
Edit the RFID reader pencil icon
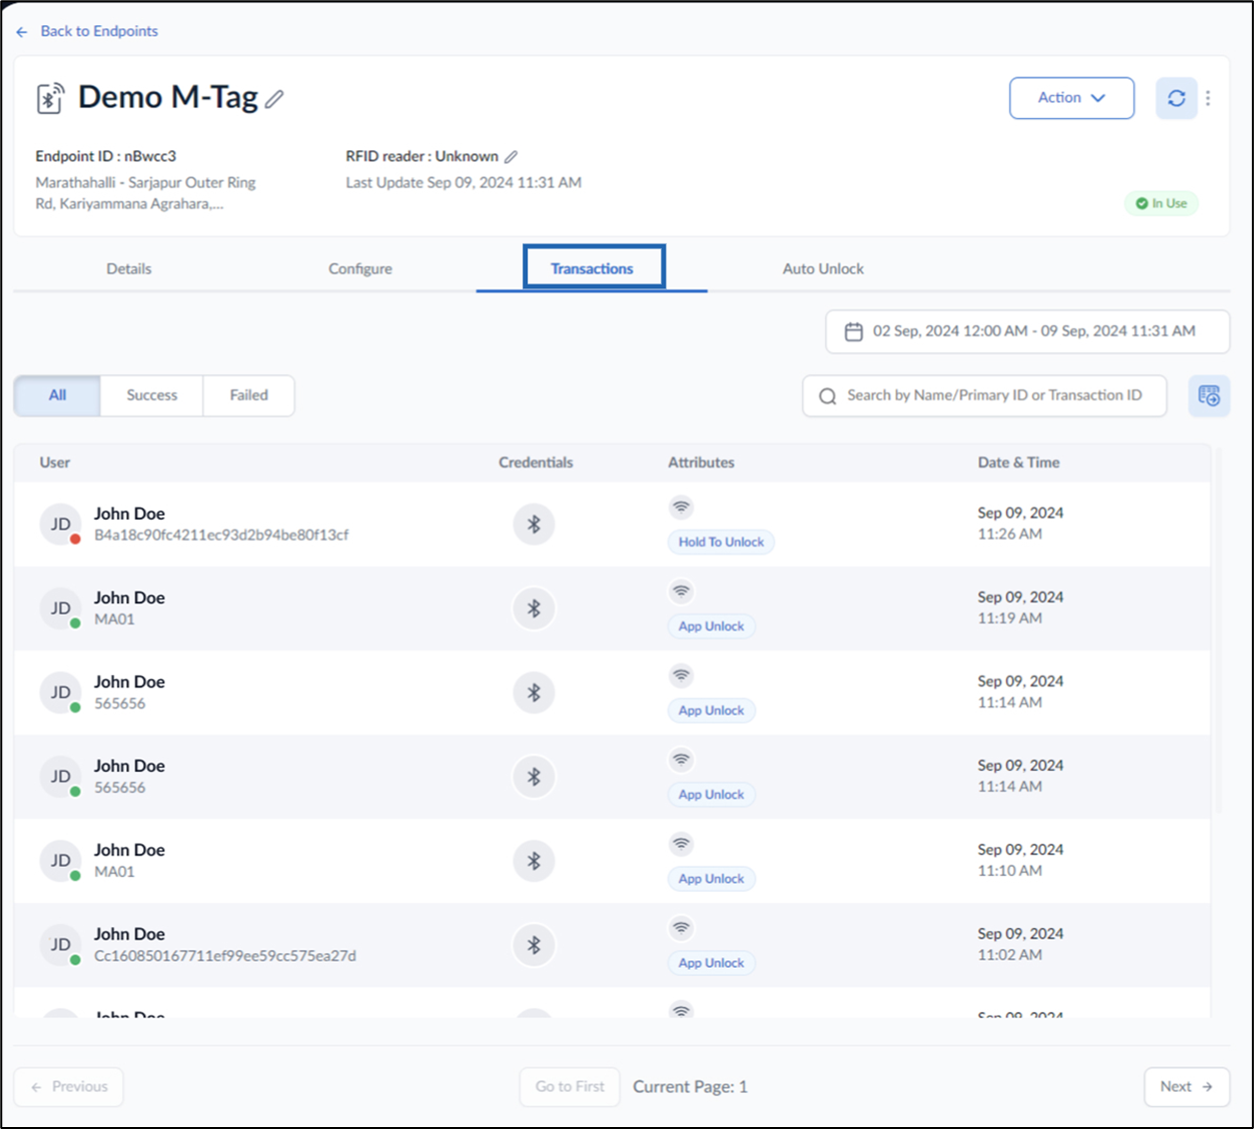click(x=511, y=157)
